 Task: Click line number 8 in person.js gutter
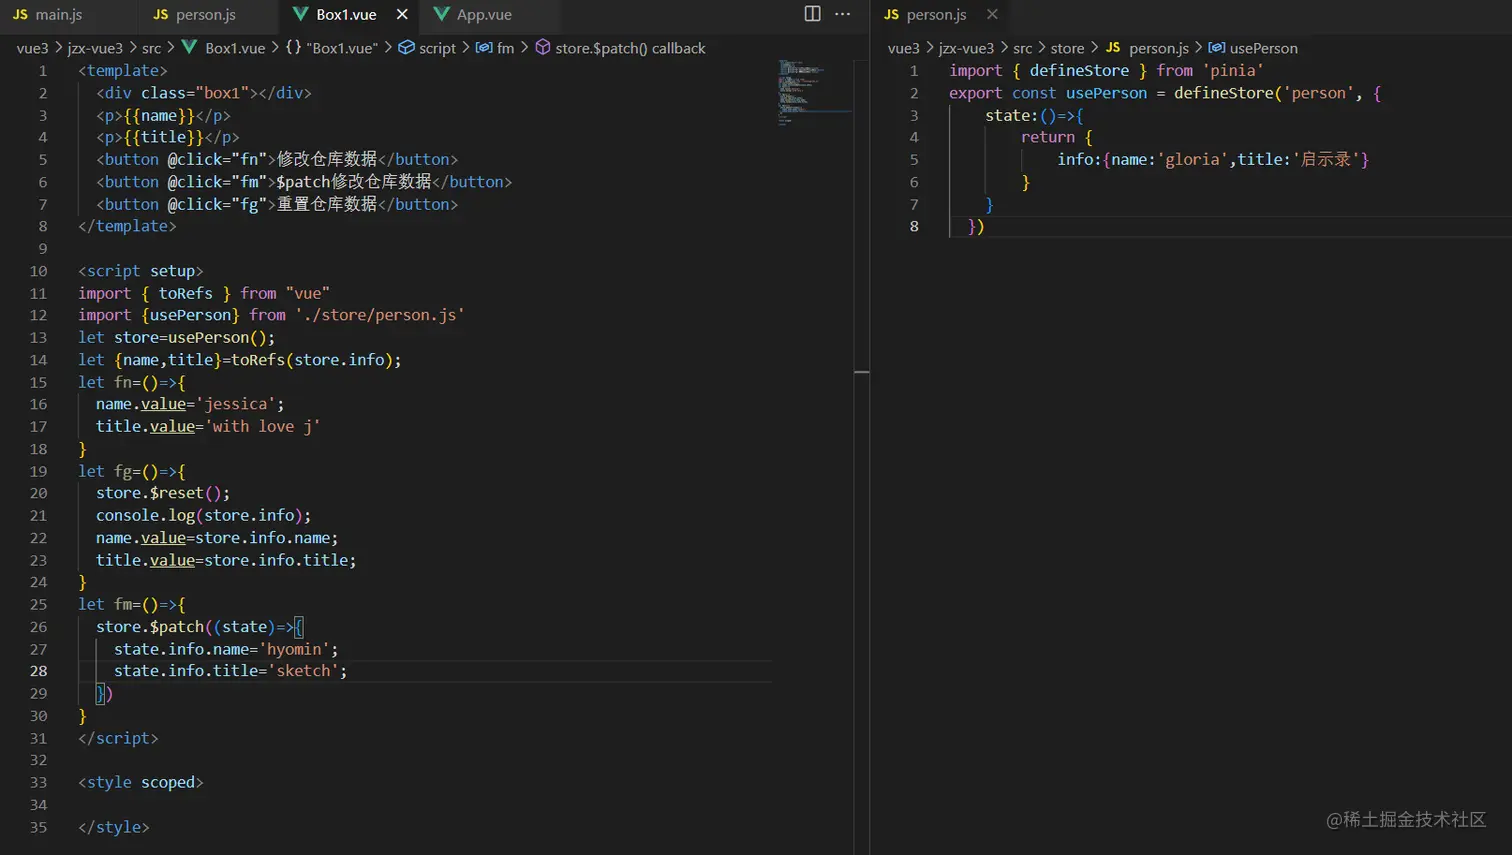point(914,226)
